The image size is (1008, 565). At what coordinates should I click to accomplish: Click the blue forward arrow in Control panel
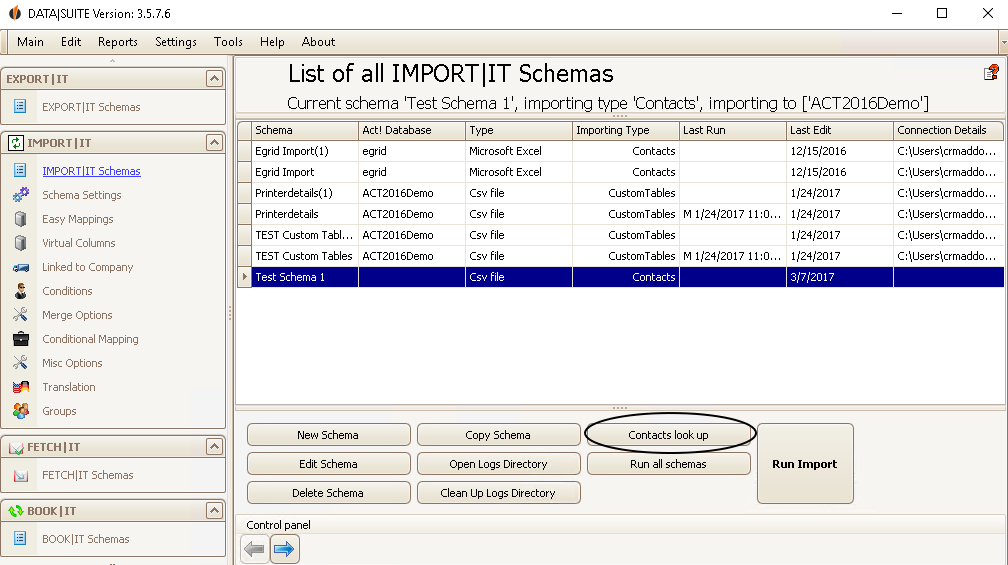(284, 549)
